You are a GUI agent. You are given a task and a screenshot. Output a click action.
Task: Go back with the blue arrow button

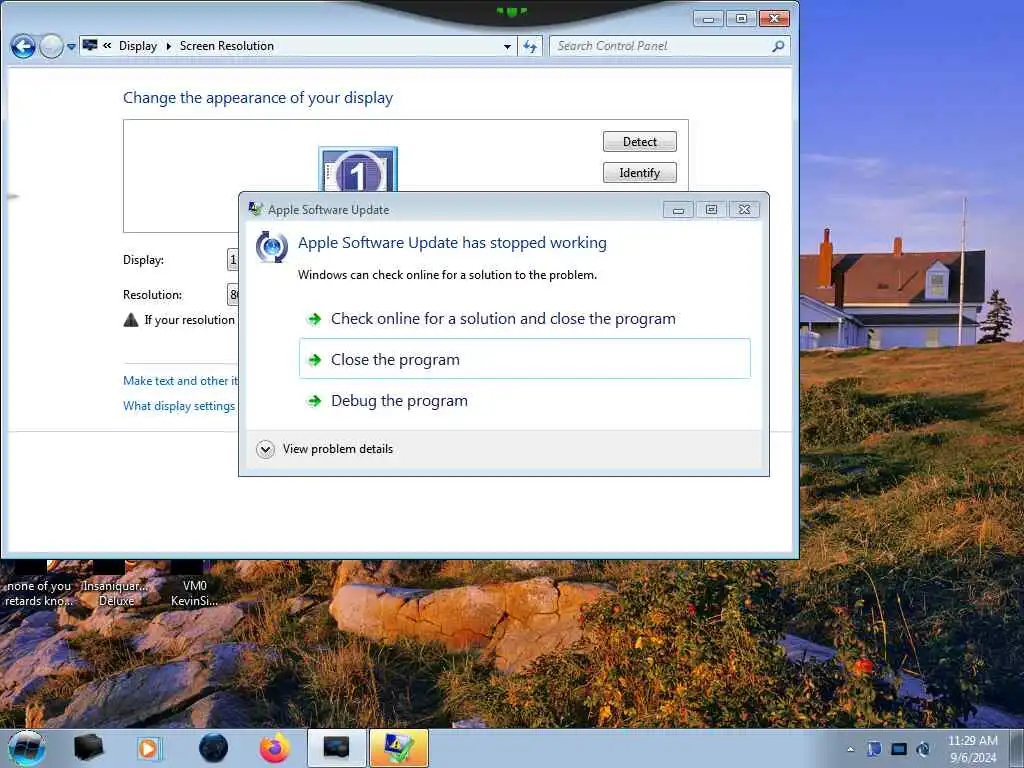point(23,46)
